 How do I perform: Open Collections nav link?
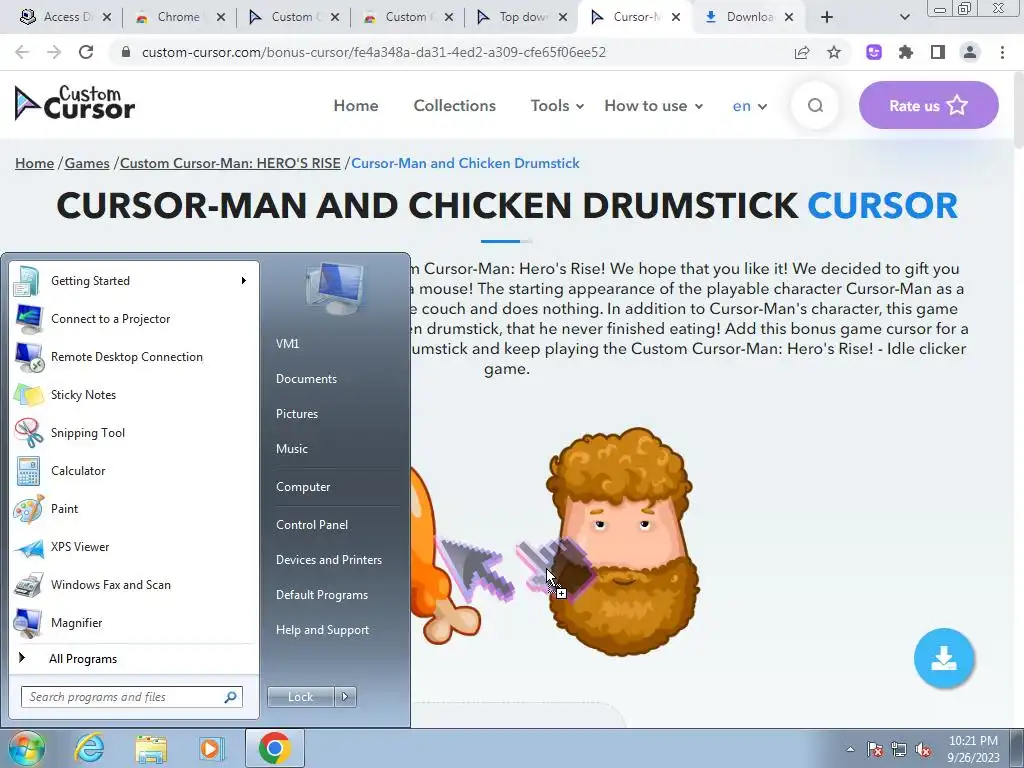[x=455, y=106]
